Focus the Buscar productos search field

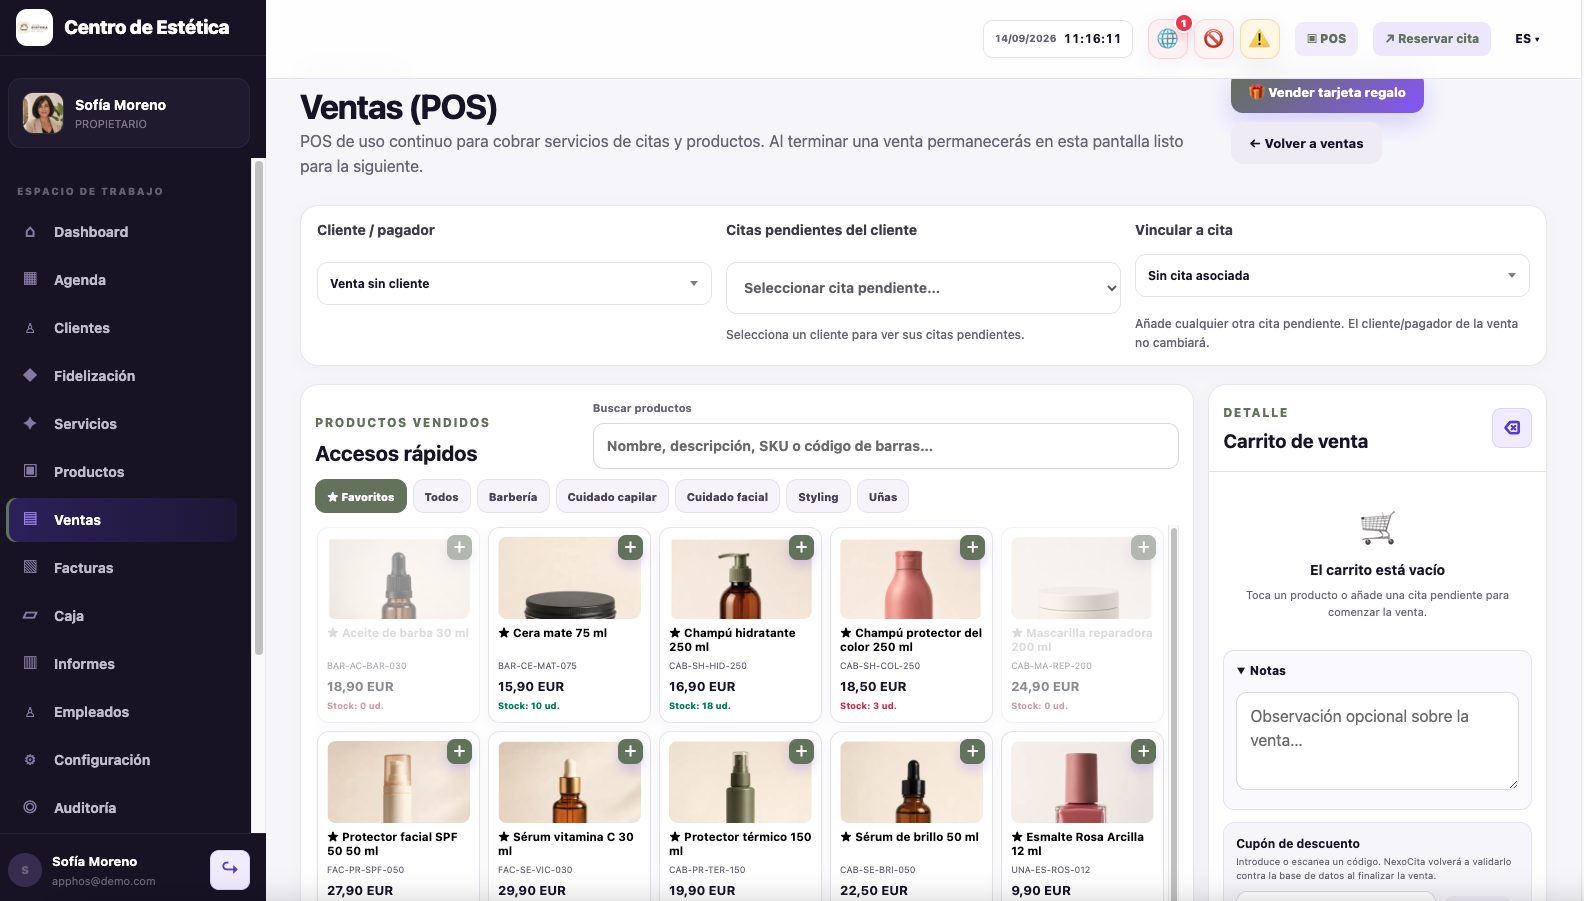click(886, 446)
